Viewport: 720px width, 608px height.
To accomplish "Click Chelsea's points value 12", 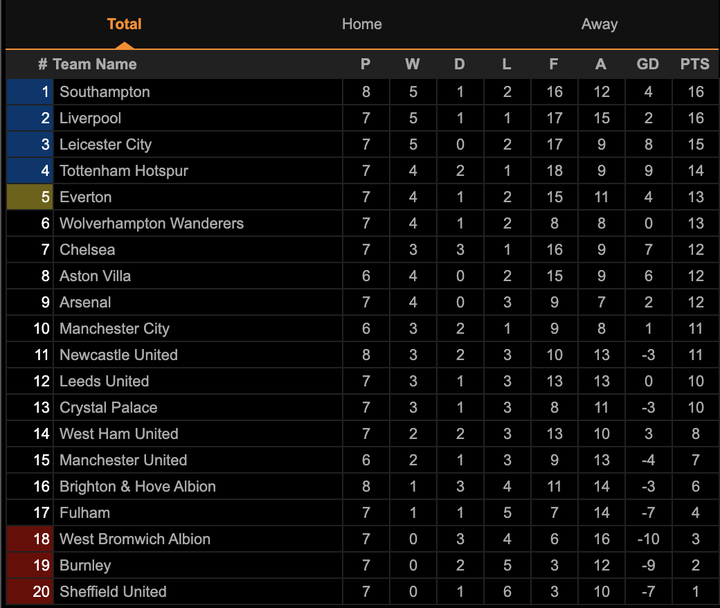I will 695,250.
